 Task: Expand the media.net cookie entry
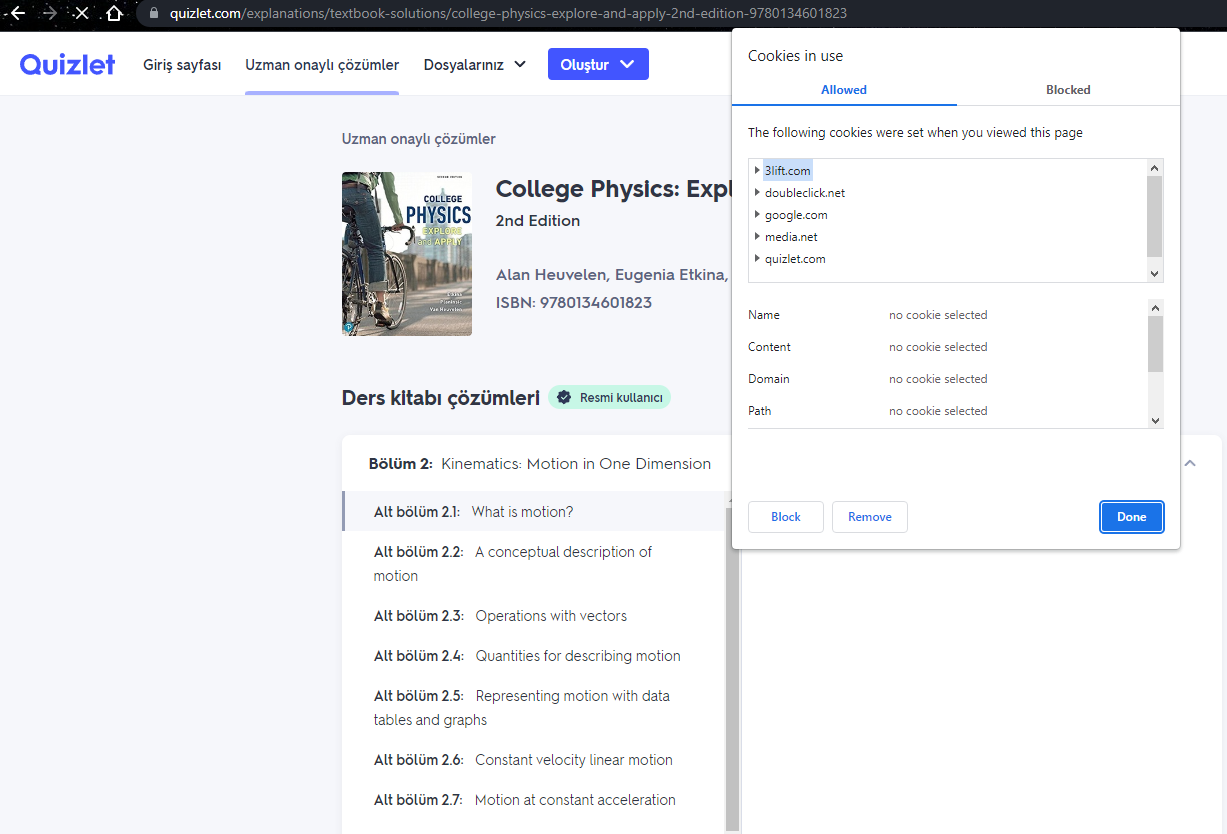click(x=757, y=237)
